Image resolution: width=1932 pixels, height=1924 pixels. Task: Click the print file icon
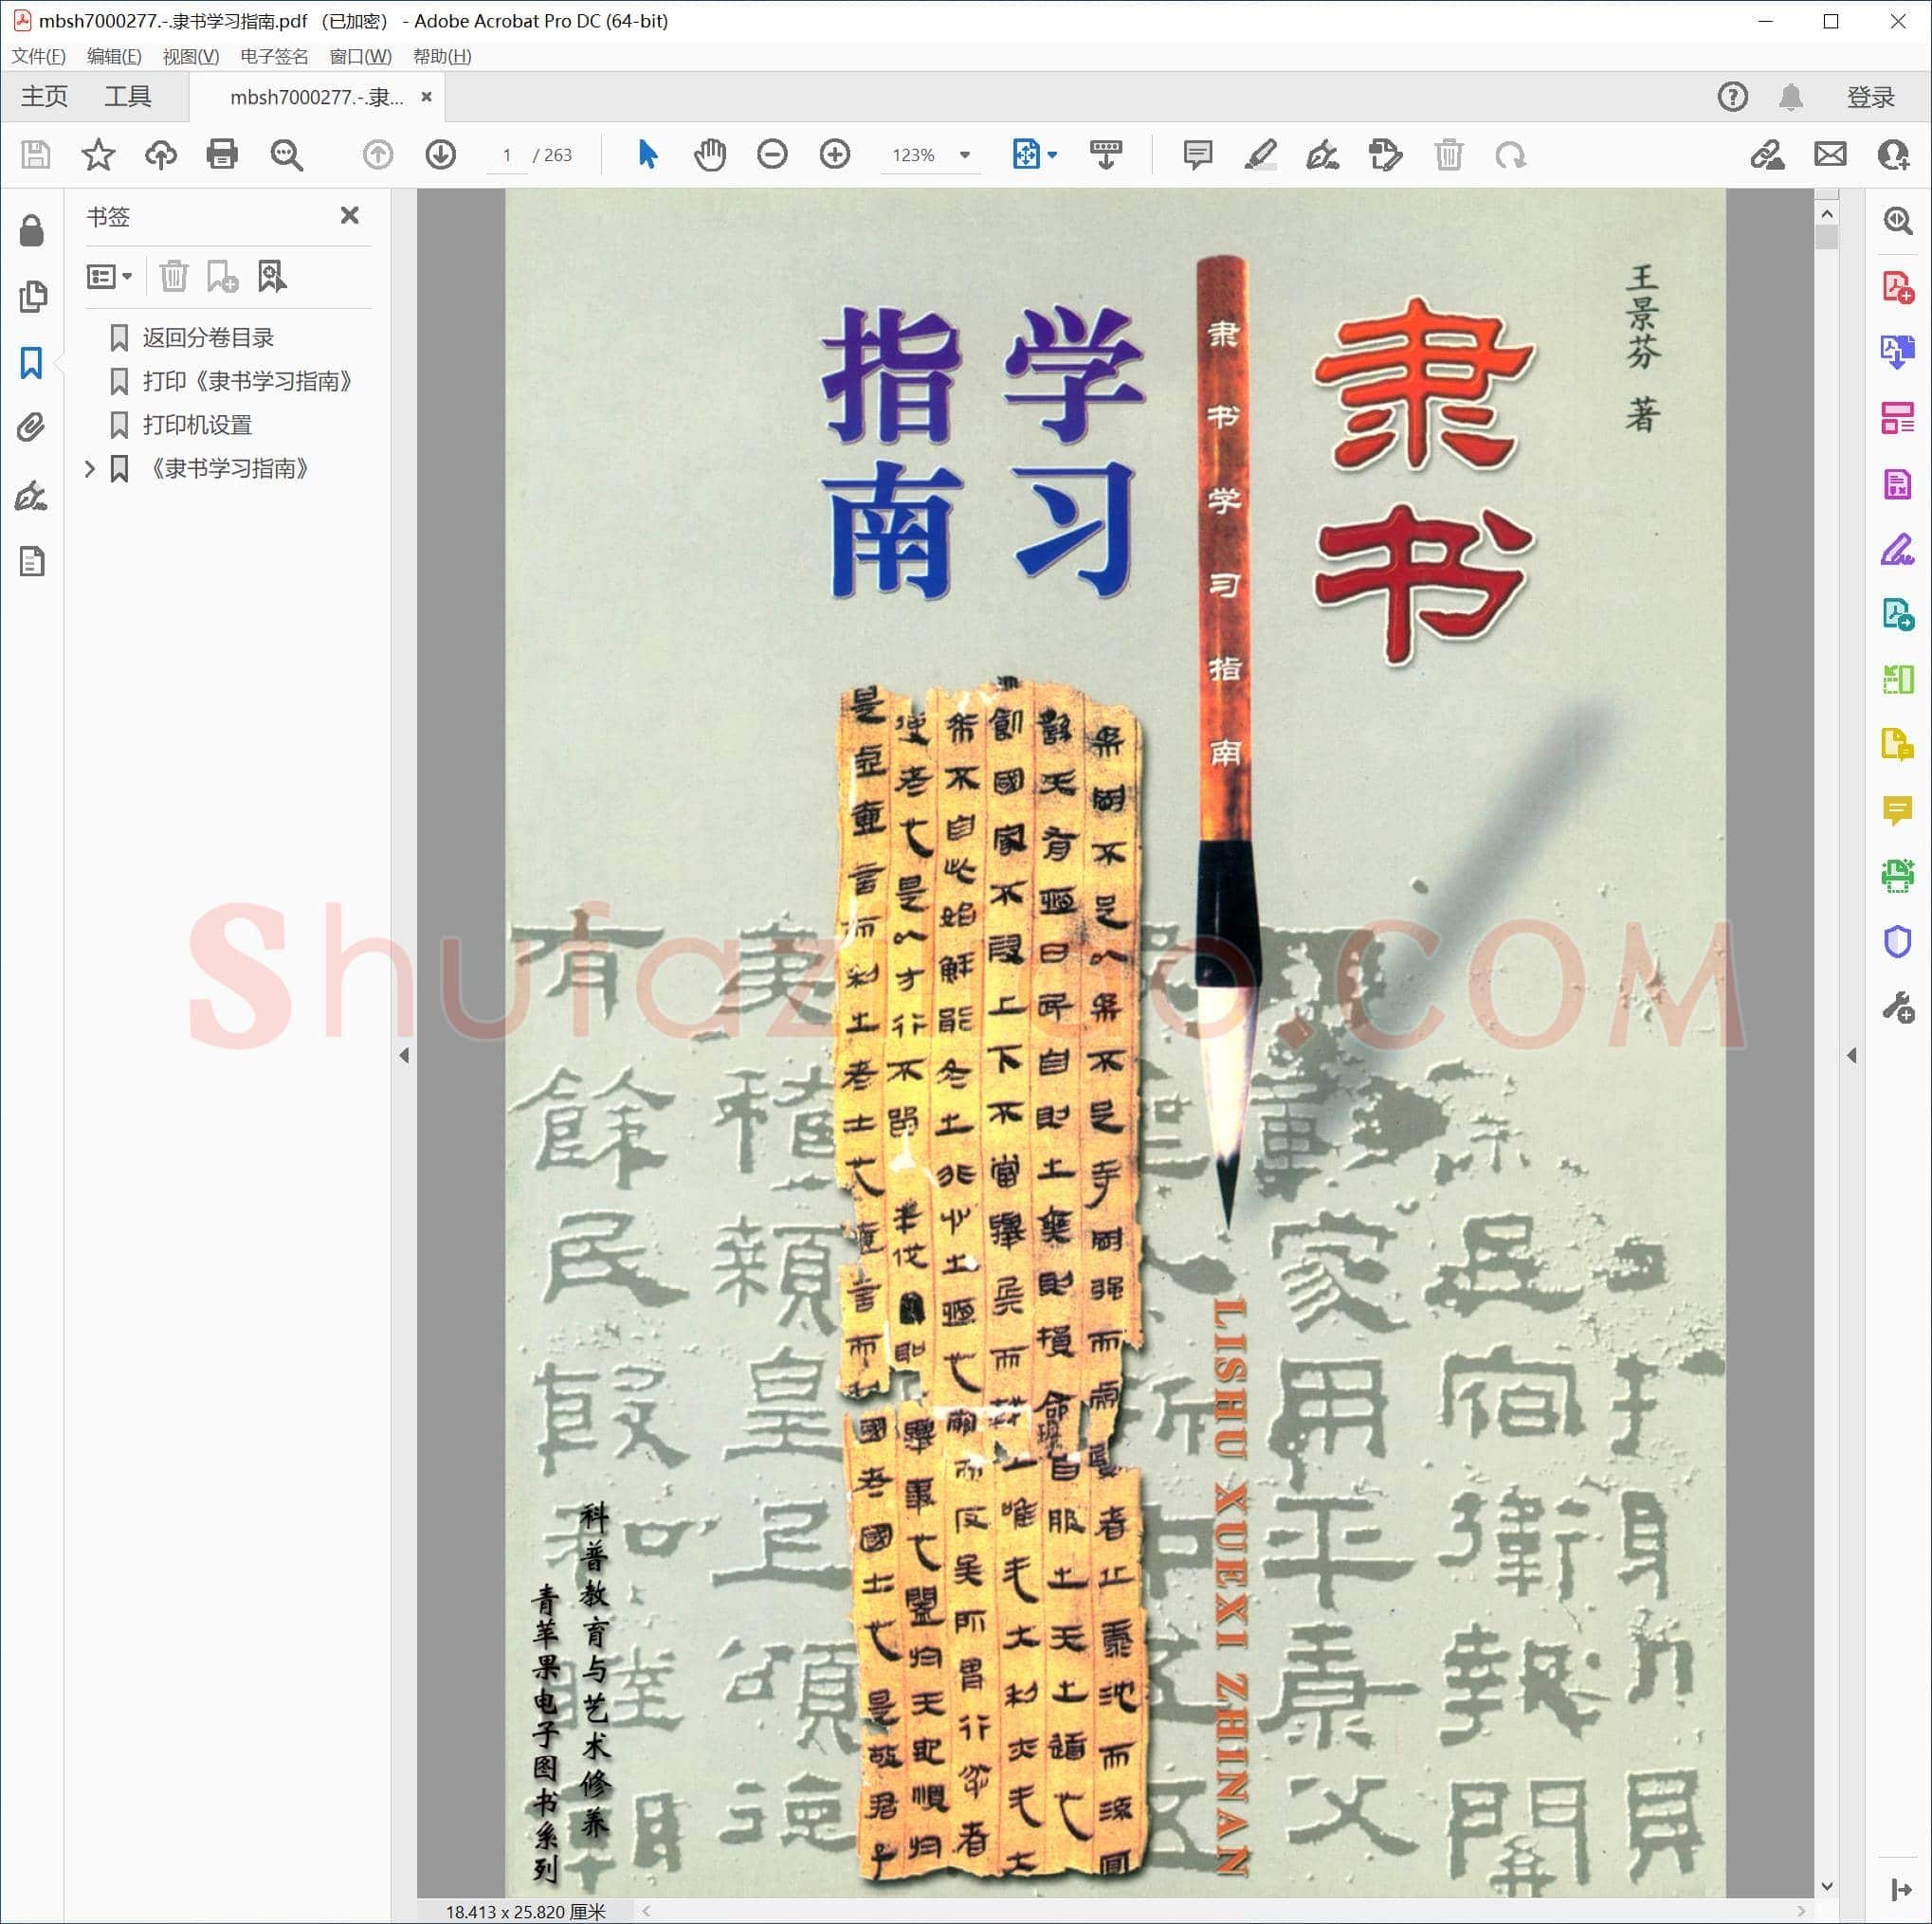[222, 155]
